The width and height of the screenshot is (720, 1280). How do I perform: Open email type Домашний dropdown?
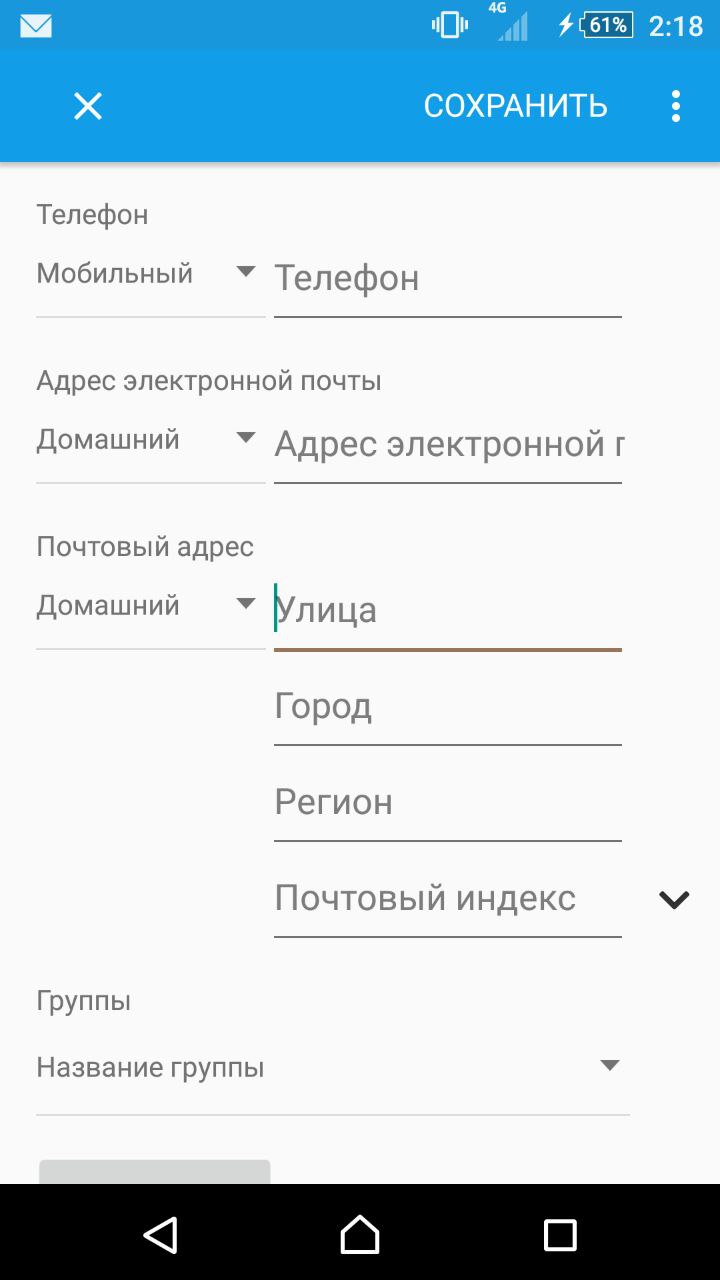pyautogui.click(x=150, y=441)
